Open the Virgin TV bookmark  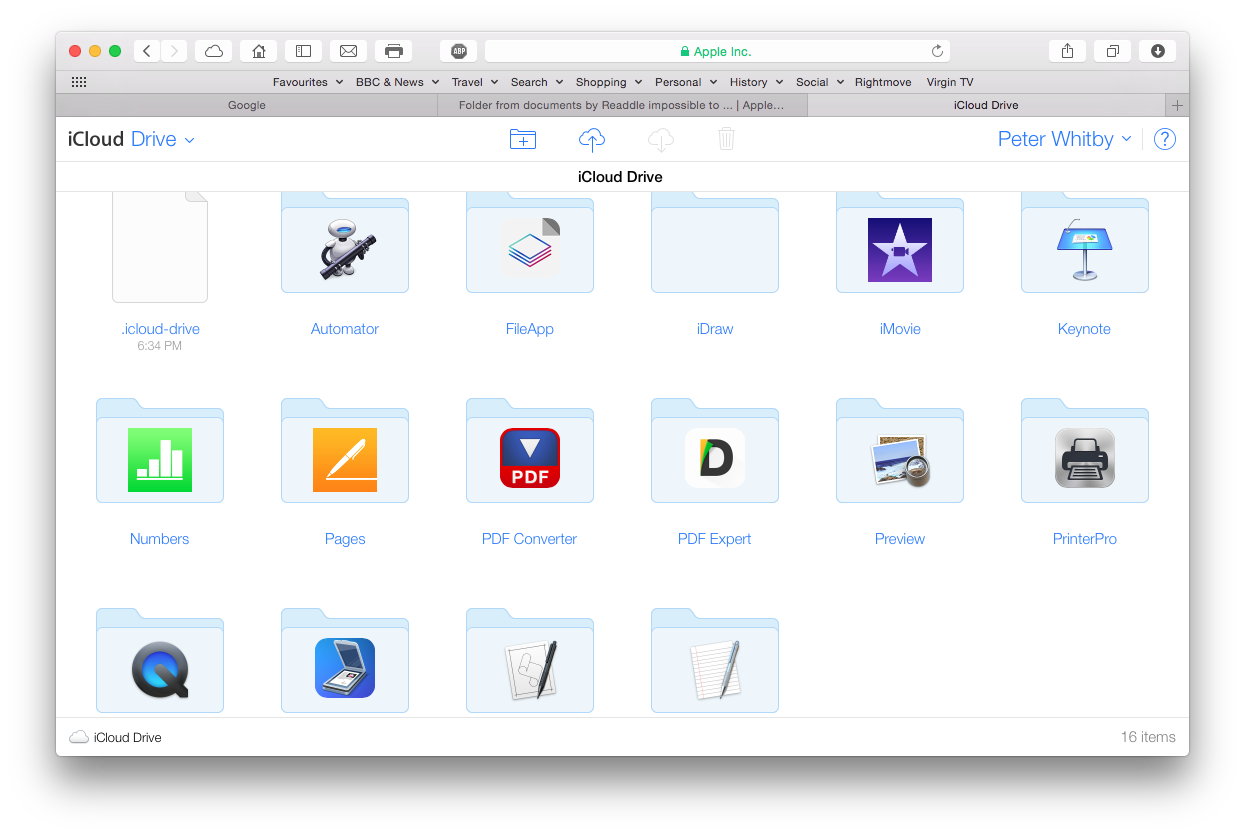950,82
